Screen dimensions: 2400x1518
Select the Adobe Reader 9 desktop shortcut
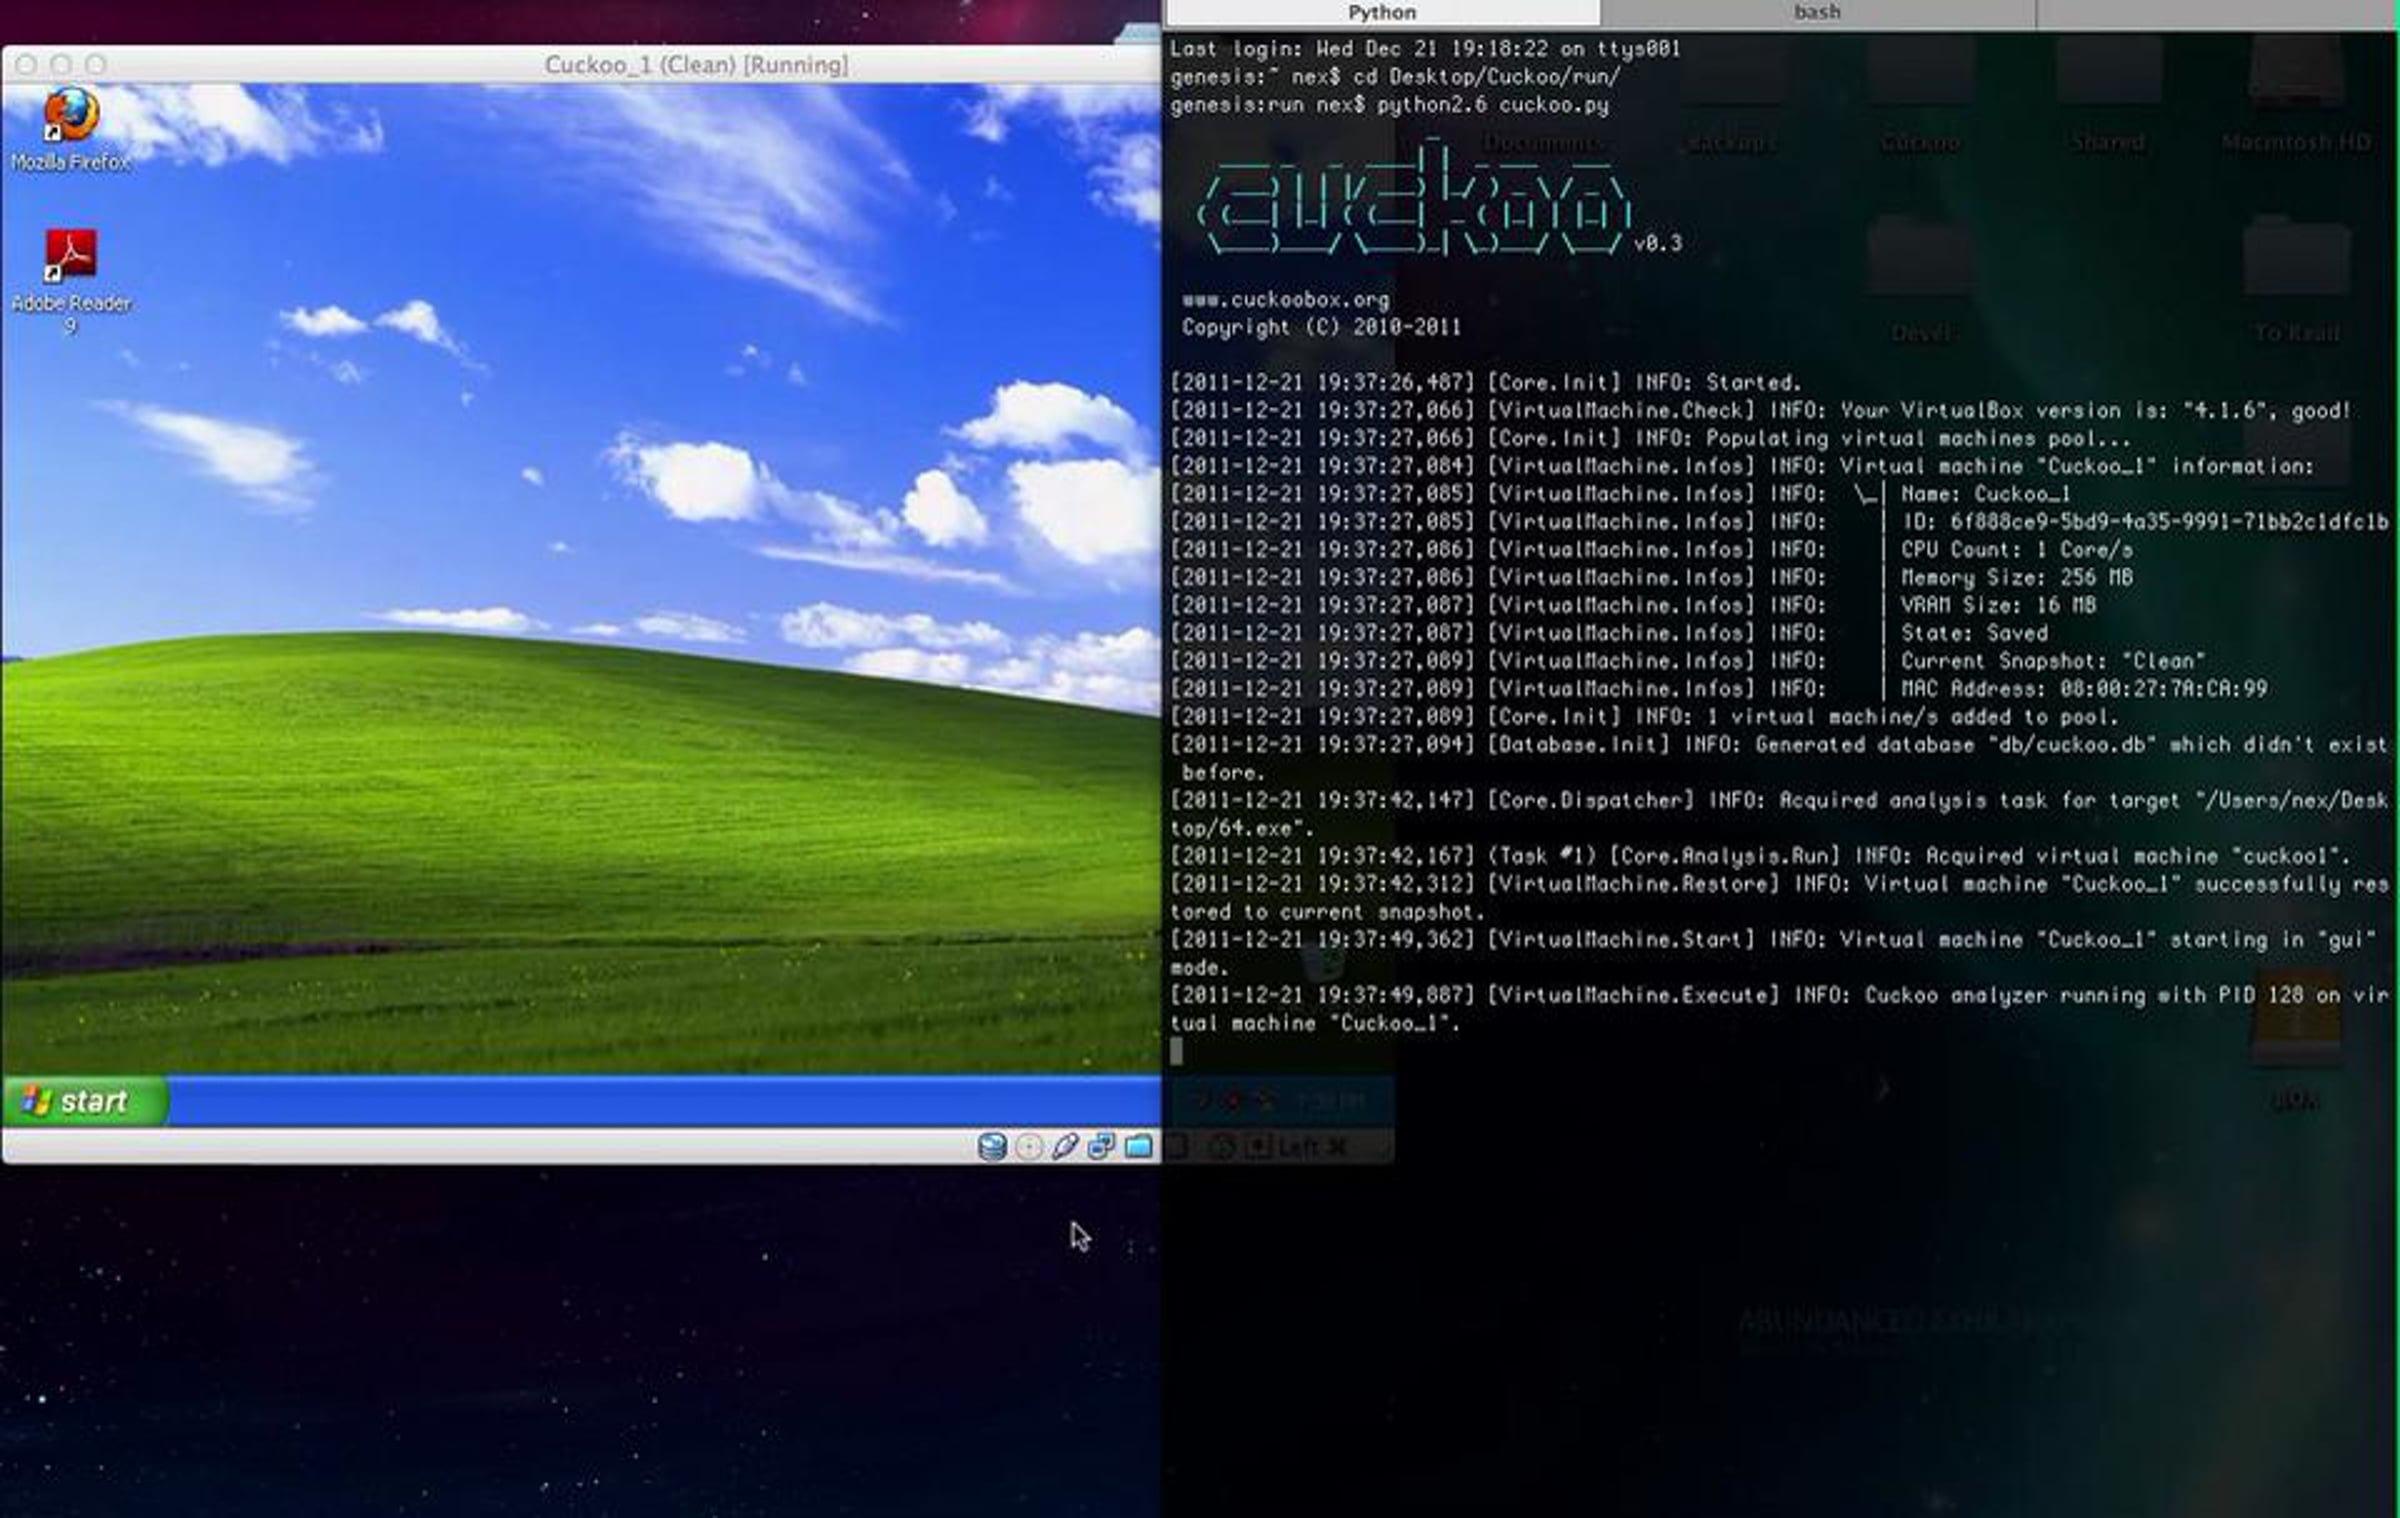70,282
